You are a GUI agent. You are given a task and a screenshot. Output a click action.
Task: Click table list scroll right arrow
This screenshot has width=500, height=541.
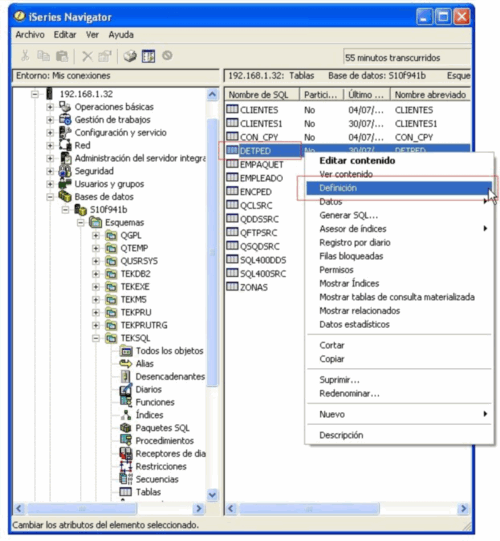point(464,508)
